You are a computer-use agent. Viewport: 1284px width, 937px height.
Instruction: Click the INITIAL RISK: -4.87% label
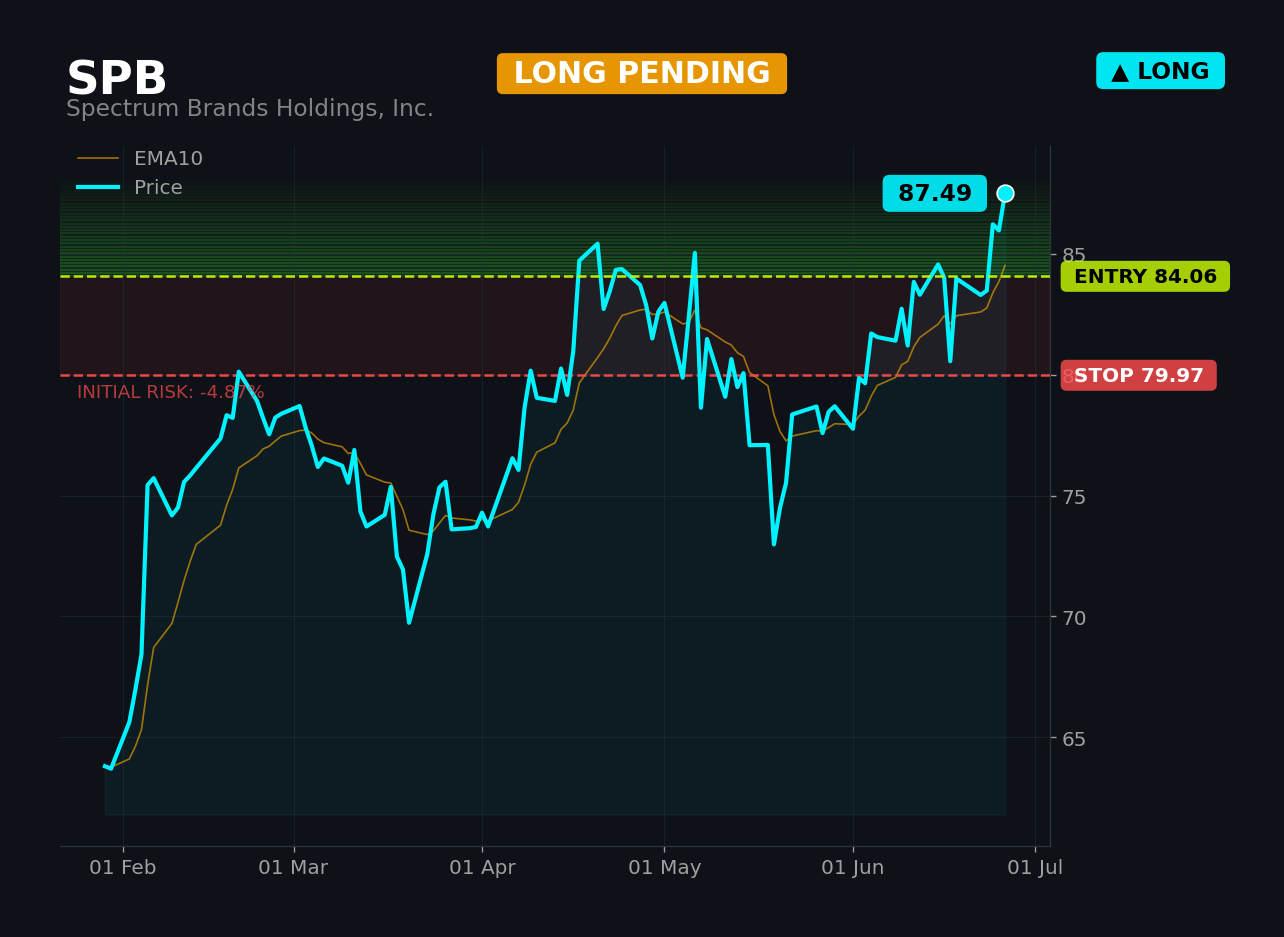pos(171,393)
